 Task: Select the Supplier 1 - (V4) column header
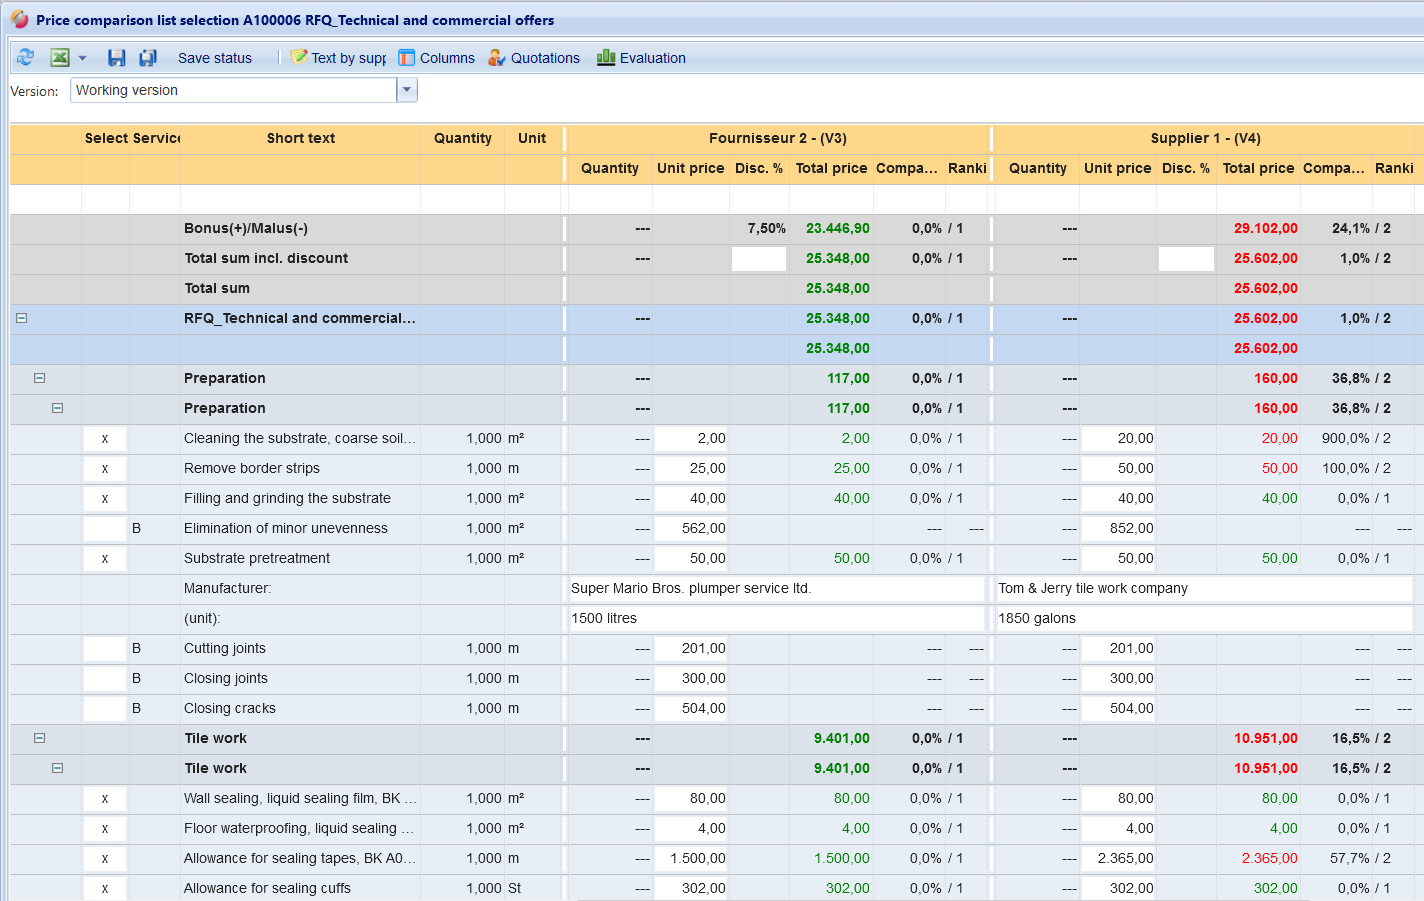[x=1205, y=138]
